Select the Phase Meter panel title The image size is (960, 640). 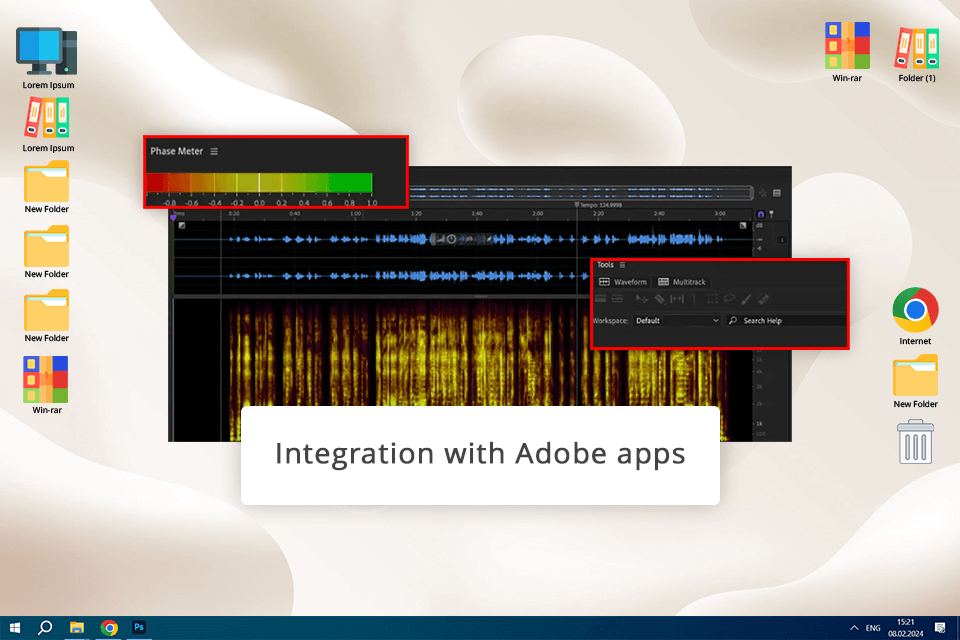[176, 151]
